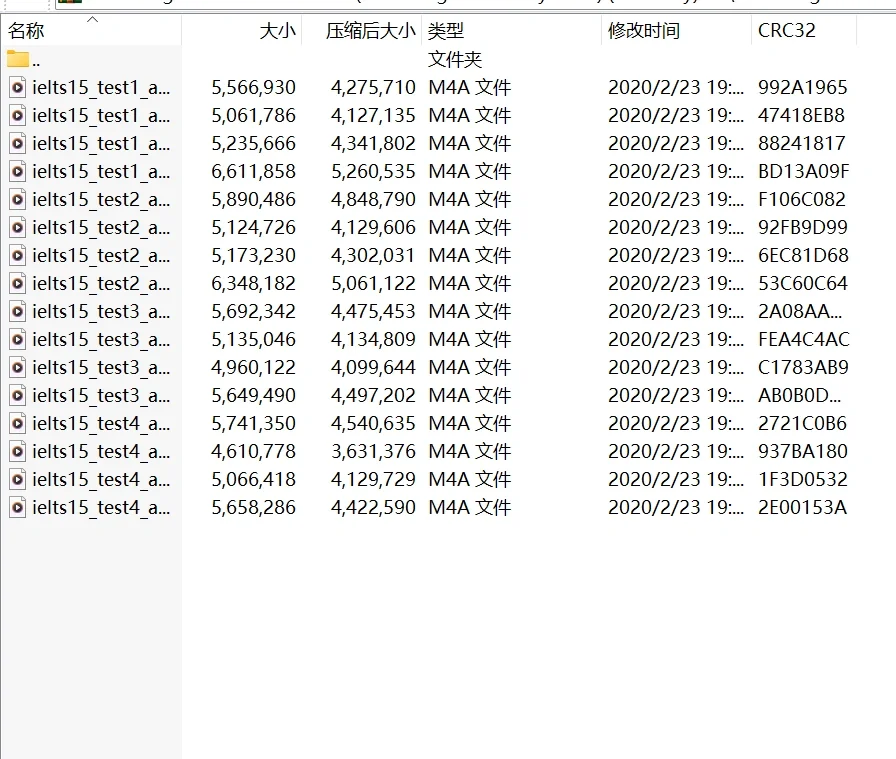Click M4A file icon for row sized 5,566,930
The image size is (896, 759).
point(18,87)
